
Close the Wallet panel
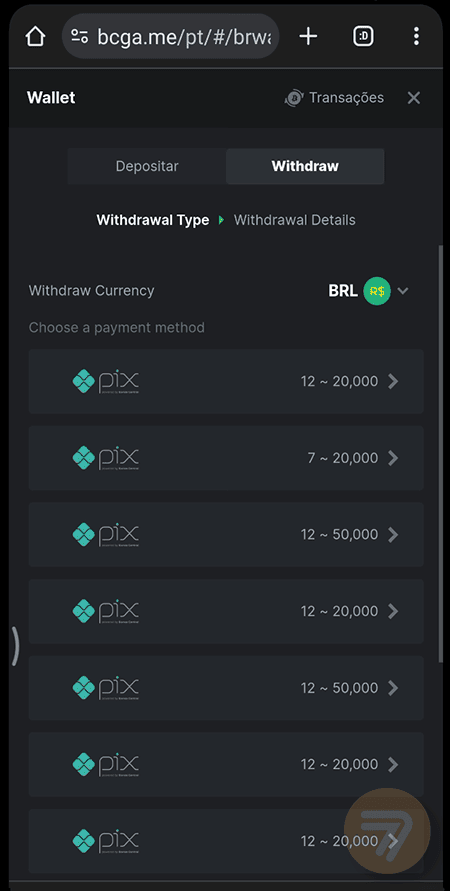point(414,98)
